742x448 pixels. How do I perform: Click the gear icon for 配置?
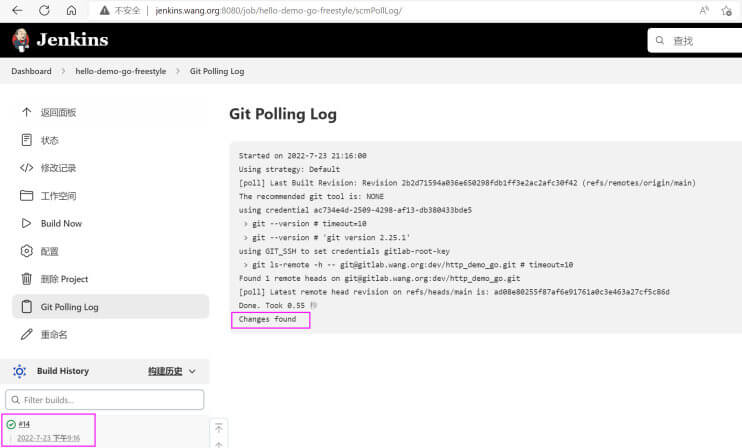click(x=26, y=251)
